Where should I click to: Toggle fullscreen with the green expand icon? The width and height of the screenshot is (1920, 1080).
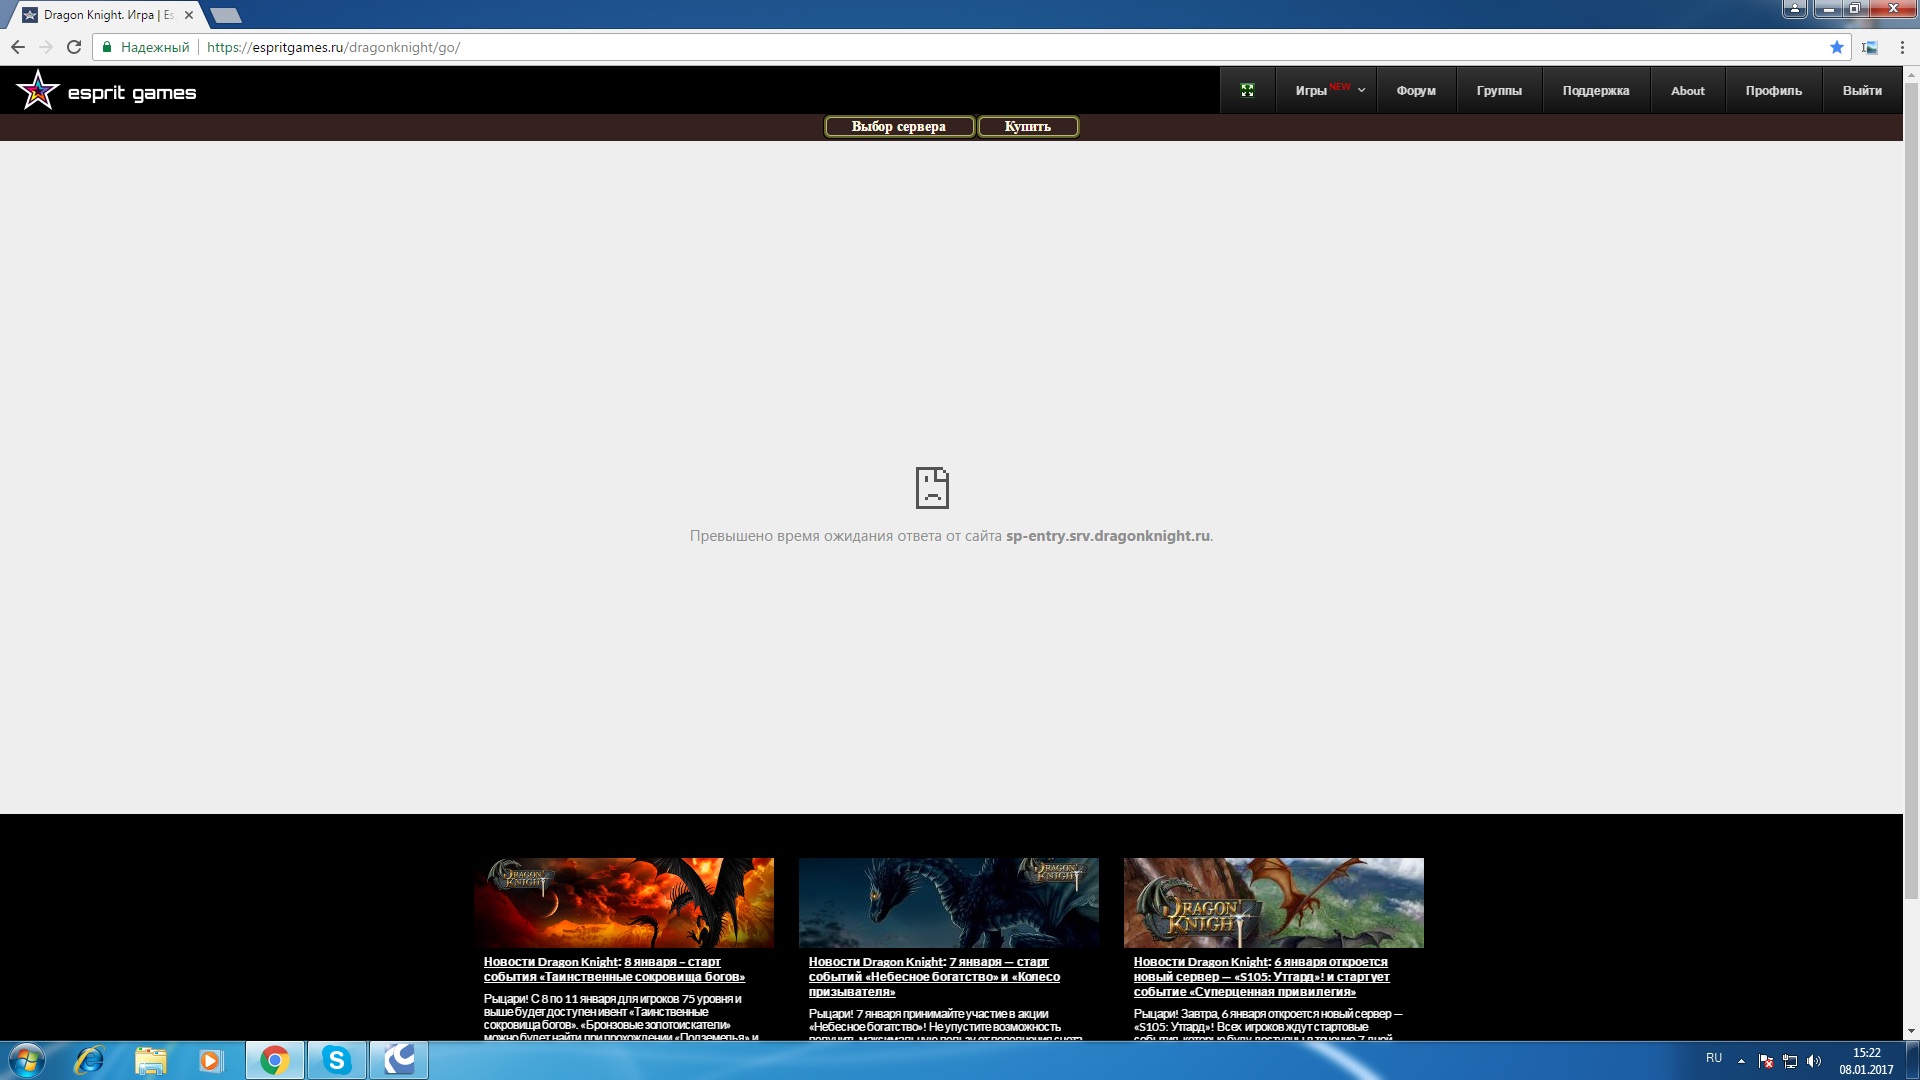point(1247,91)
